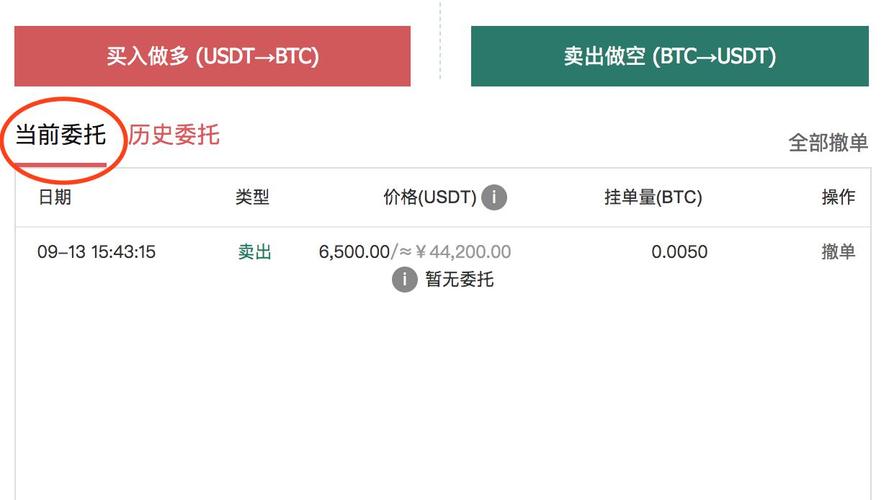Click the info icon next to 价格(USDT)
889x500 pixels.
(494, 197)
